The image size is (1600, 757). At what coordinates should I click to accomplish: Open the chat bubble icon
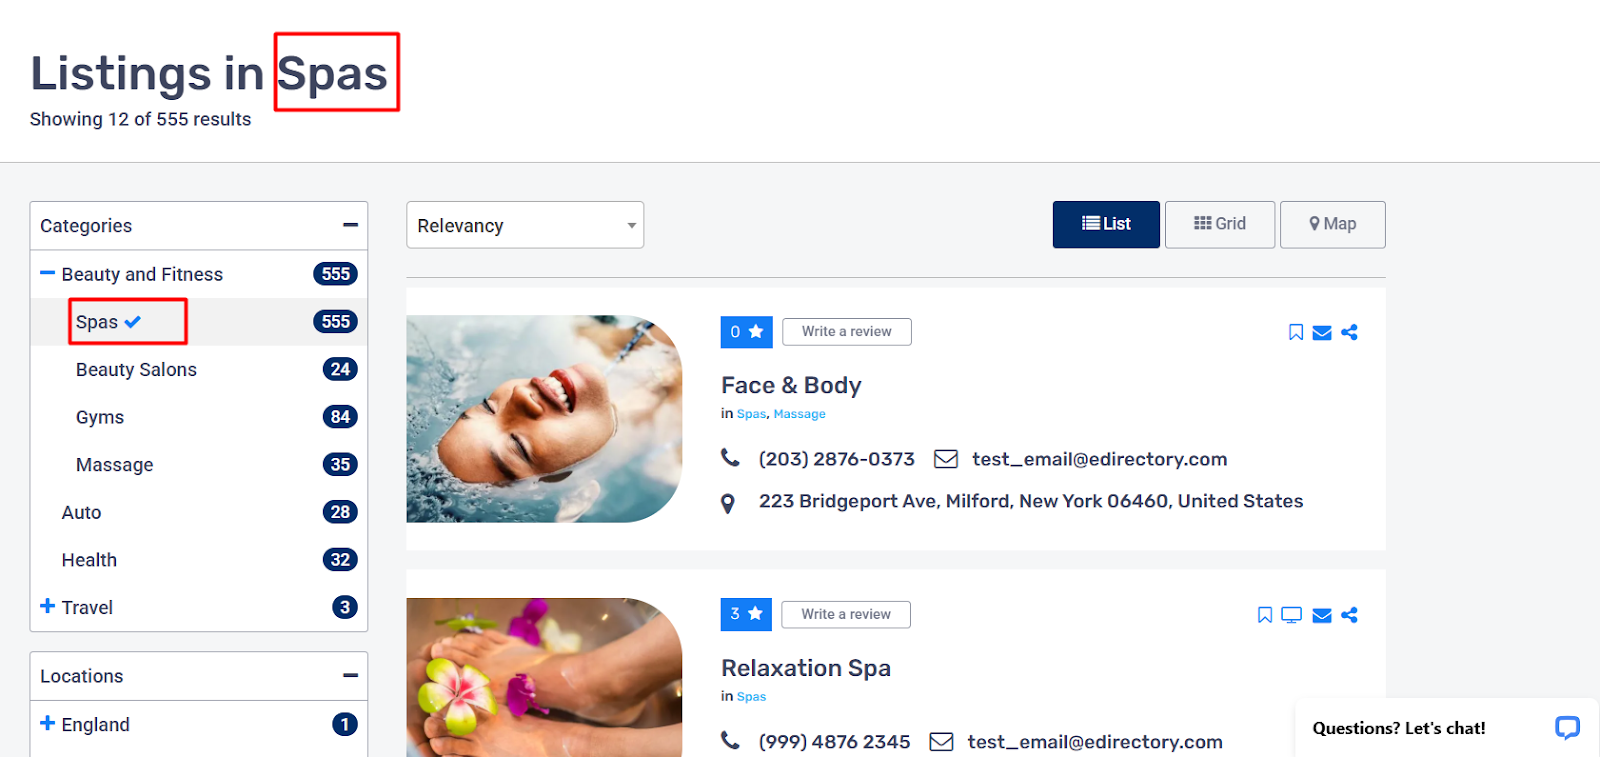[1567, 728]
